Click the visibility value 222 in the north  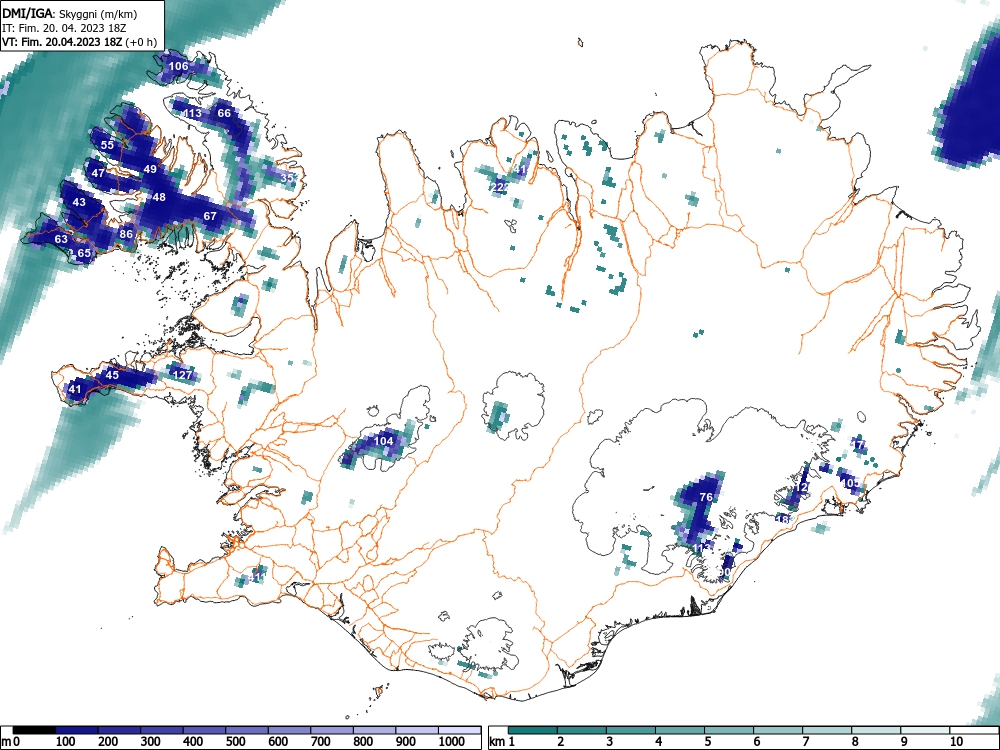point(501,186)
